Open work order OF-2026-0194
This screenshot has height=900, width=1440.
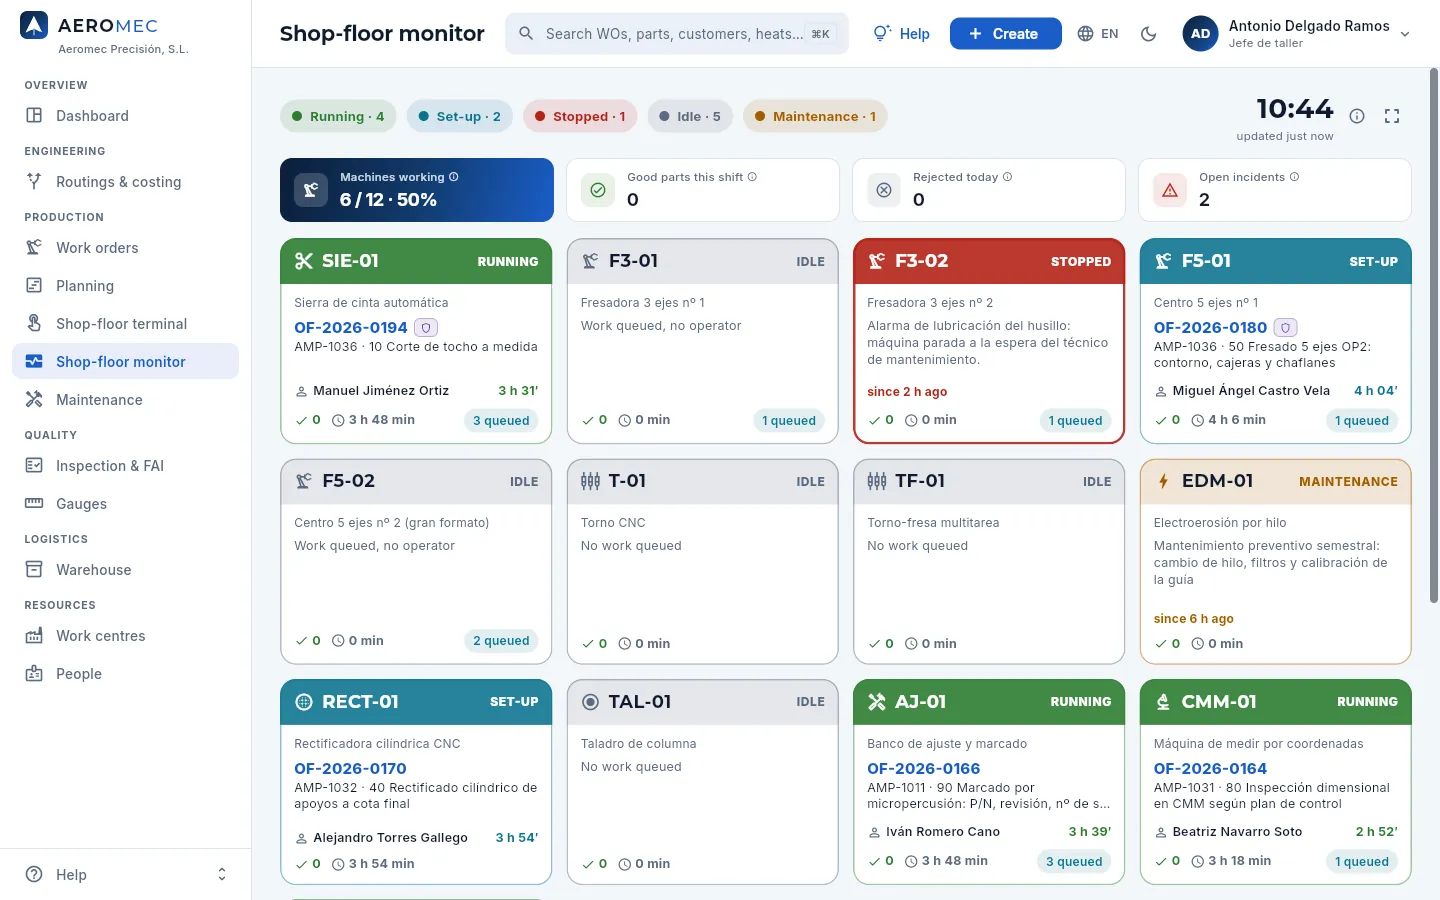pyautogui.click(x=351, y=328)
